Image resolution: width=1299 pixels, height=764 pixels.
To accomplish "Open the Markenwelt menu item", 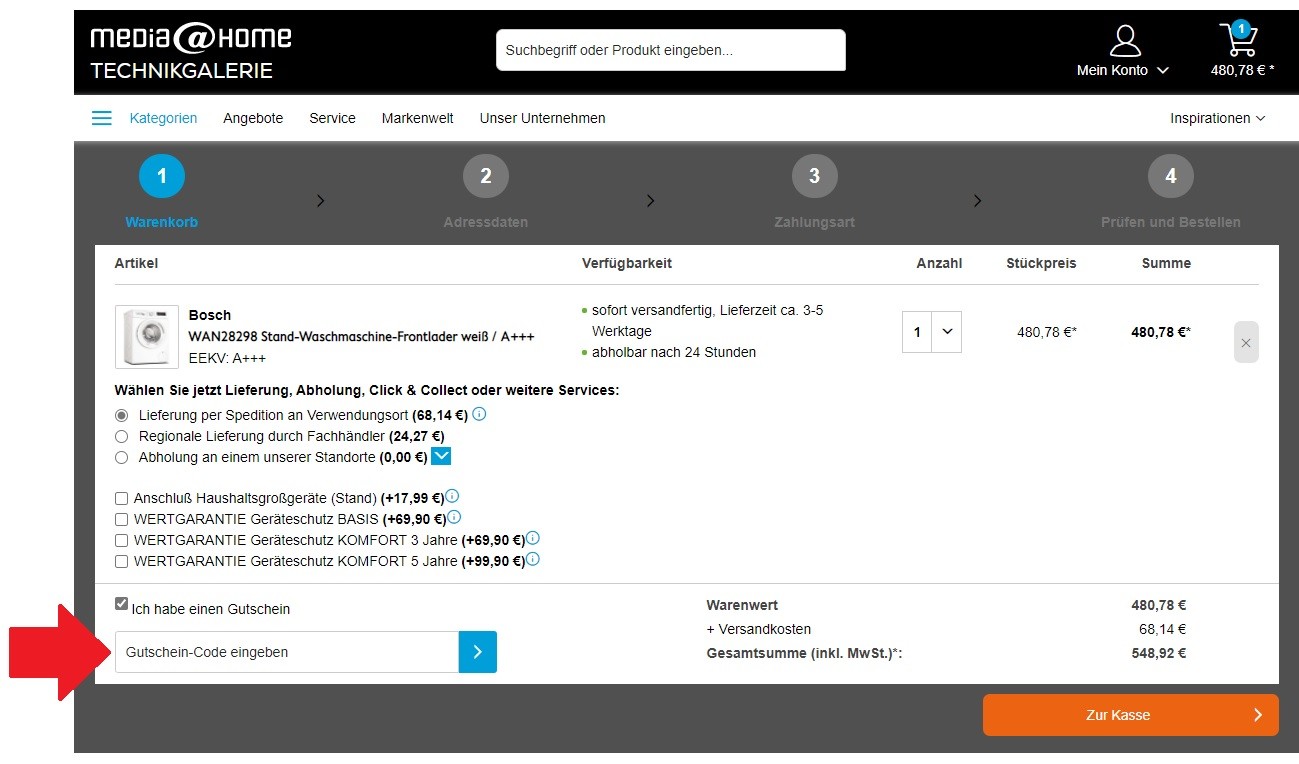I will click(x=417, y=118).
